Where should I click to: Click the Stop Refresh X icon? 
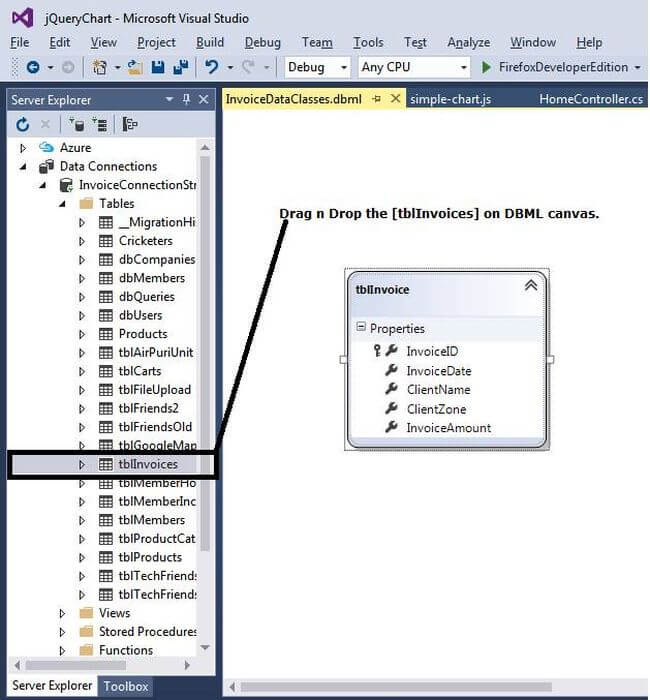45,125
